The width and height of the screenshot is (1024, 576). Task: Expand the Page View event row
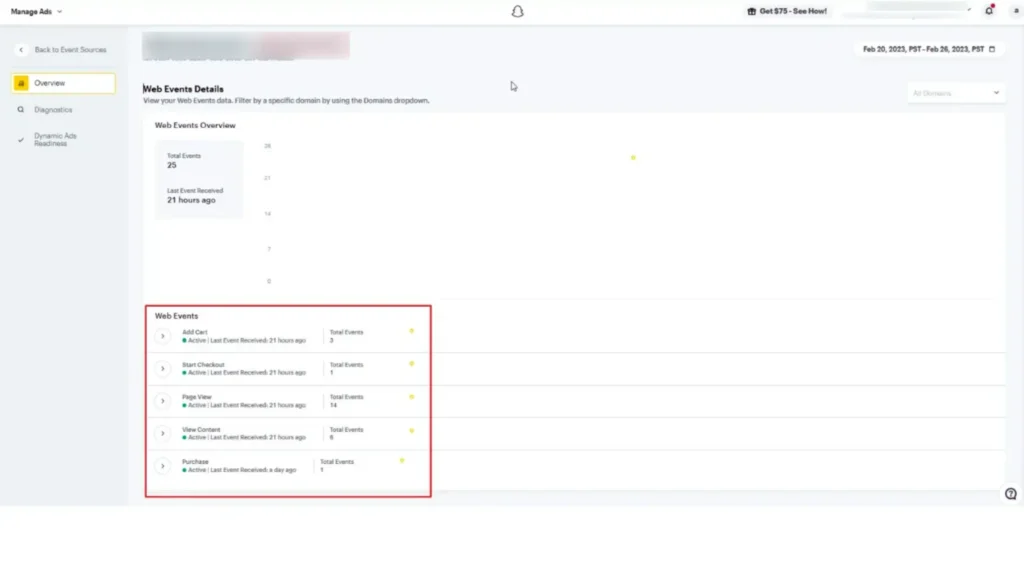(163, 401)
